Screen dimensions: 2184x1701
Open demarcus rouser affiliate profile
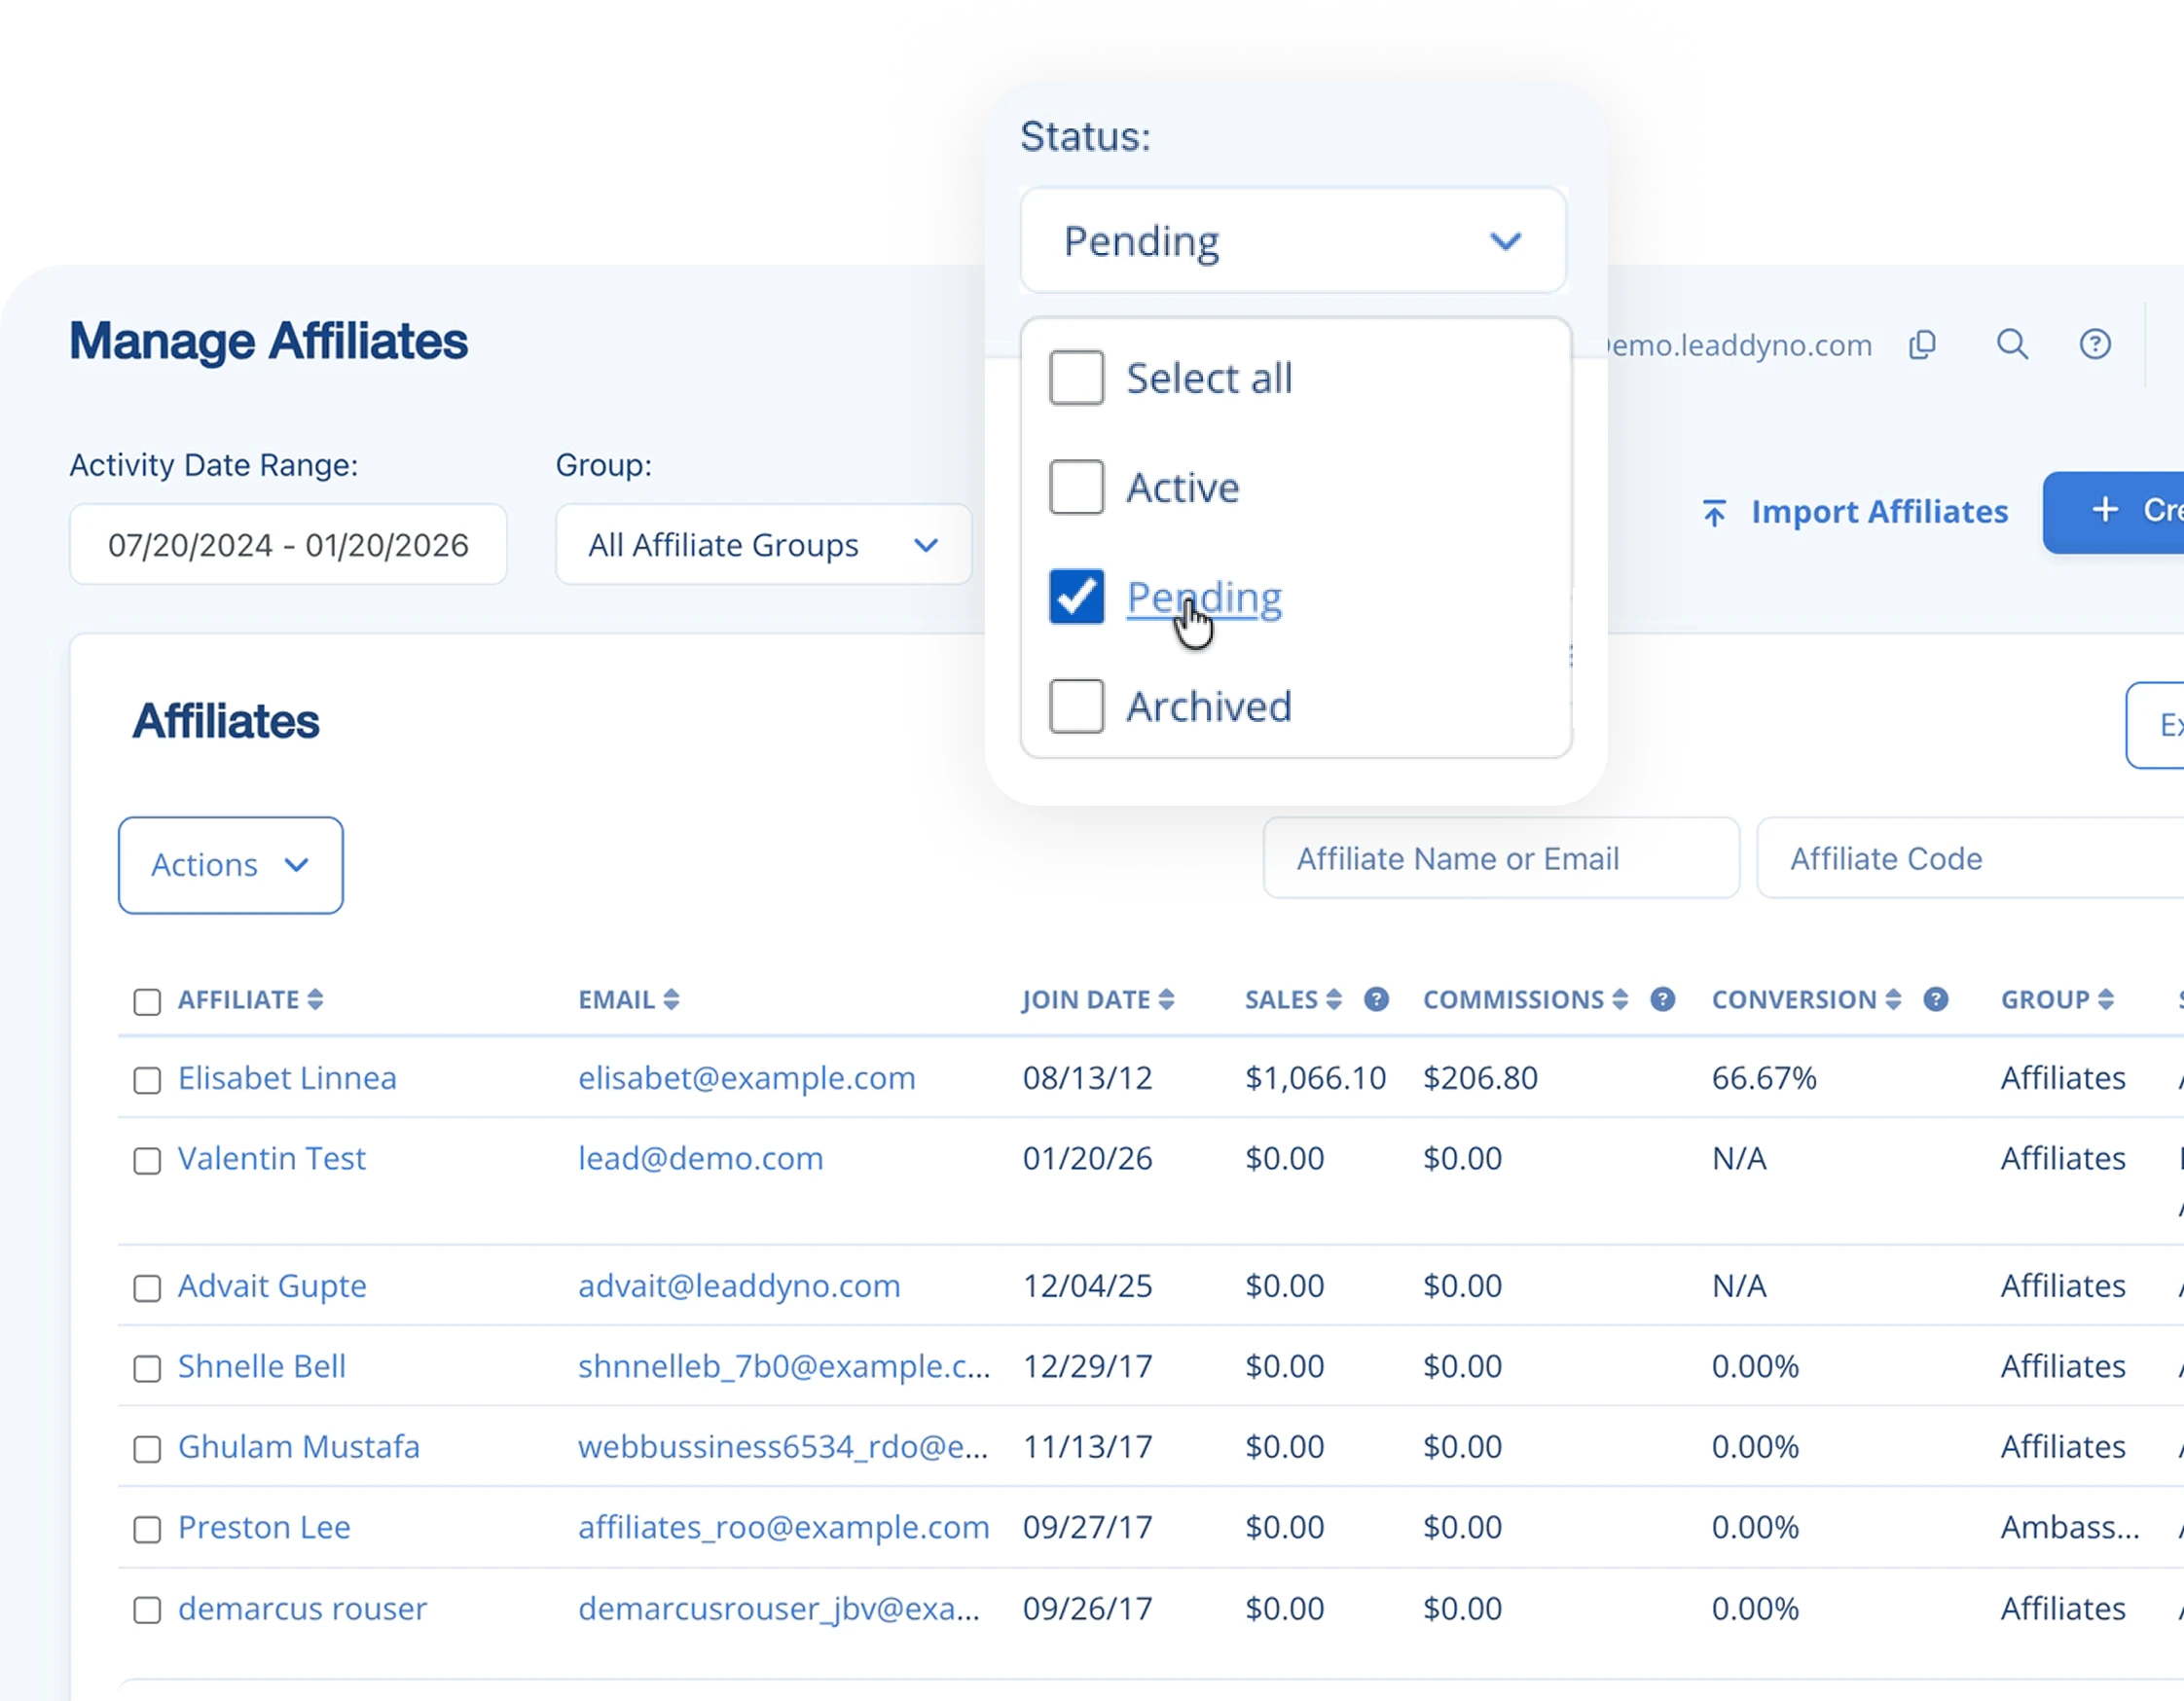point(302,1608)
